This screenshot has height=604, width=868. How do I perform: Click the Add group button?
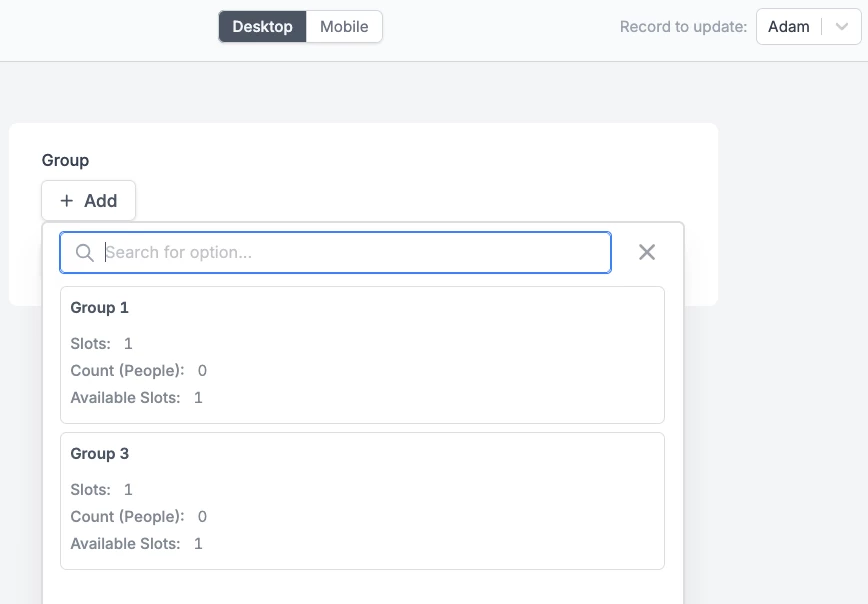pos(89,200)
